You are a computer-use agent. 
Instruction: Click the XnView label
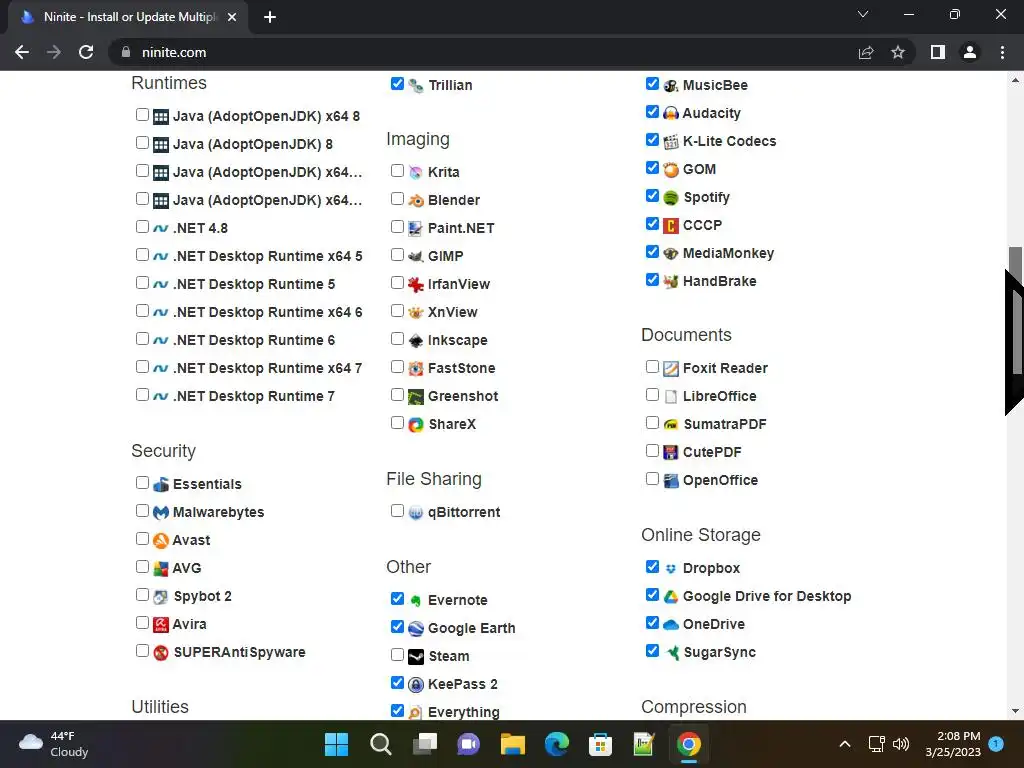[453, 312]
